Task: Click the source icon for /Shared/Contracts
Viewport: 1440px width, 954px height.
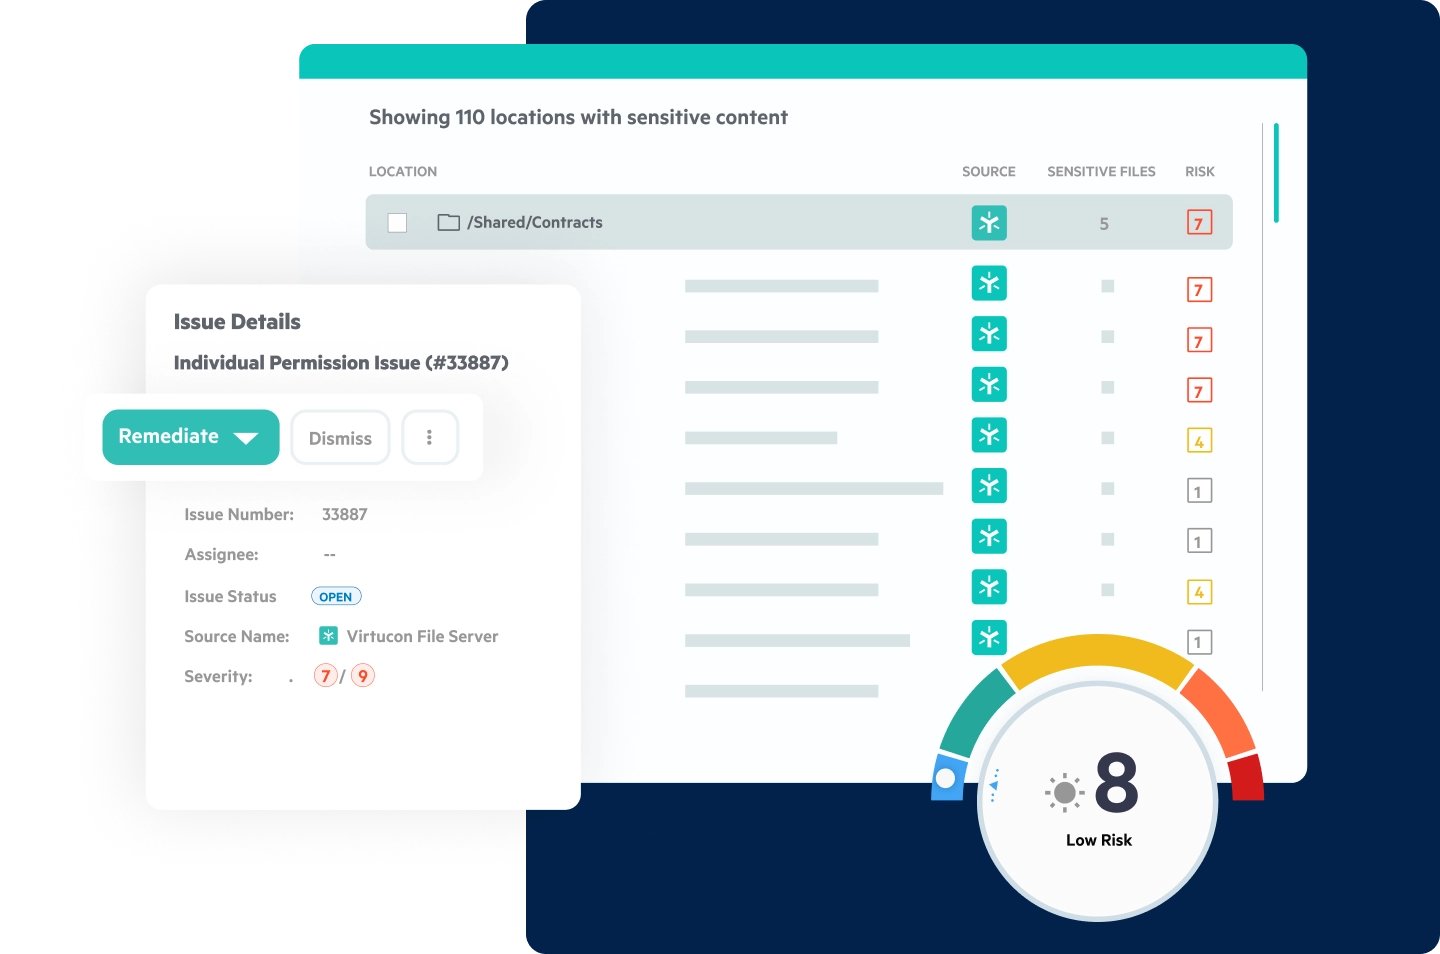Action: tap(989, 222)
